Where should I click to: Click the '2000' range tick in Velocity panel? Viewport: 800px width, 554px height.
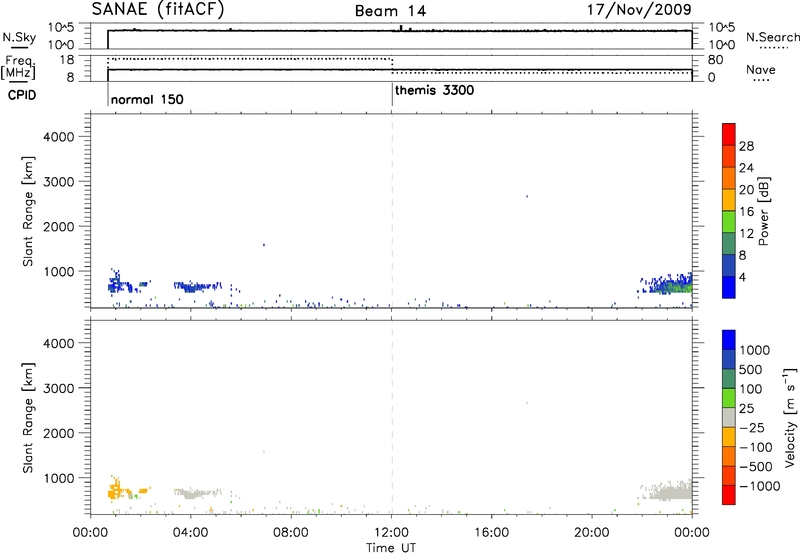pos(59,433)
